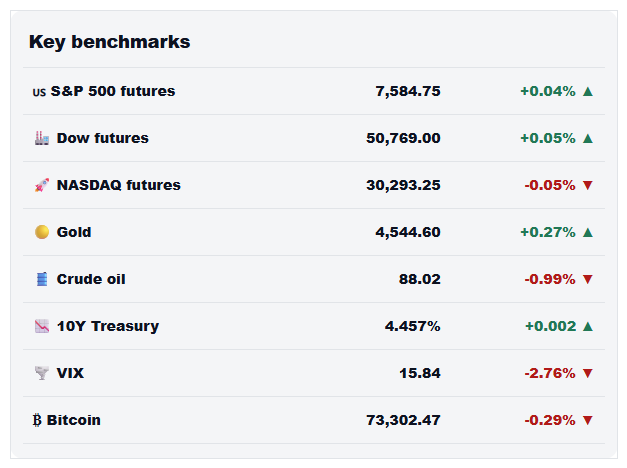This screenshot has width=627, height=468.
Task: Select the NASDAQ futures label
Action: click(118, 185)
